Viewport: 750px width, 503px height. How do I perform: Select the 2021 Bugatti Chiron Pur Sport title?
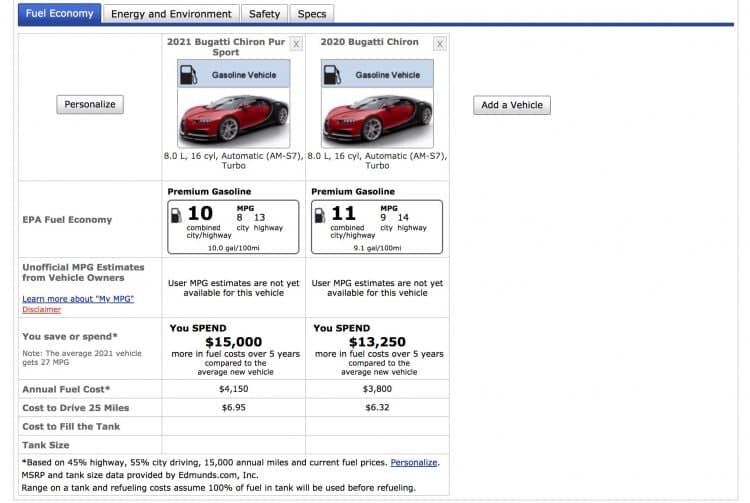point(226,47)
